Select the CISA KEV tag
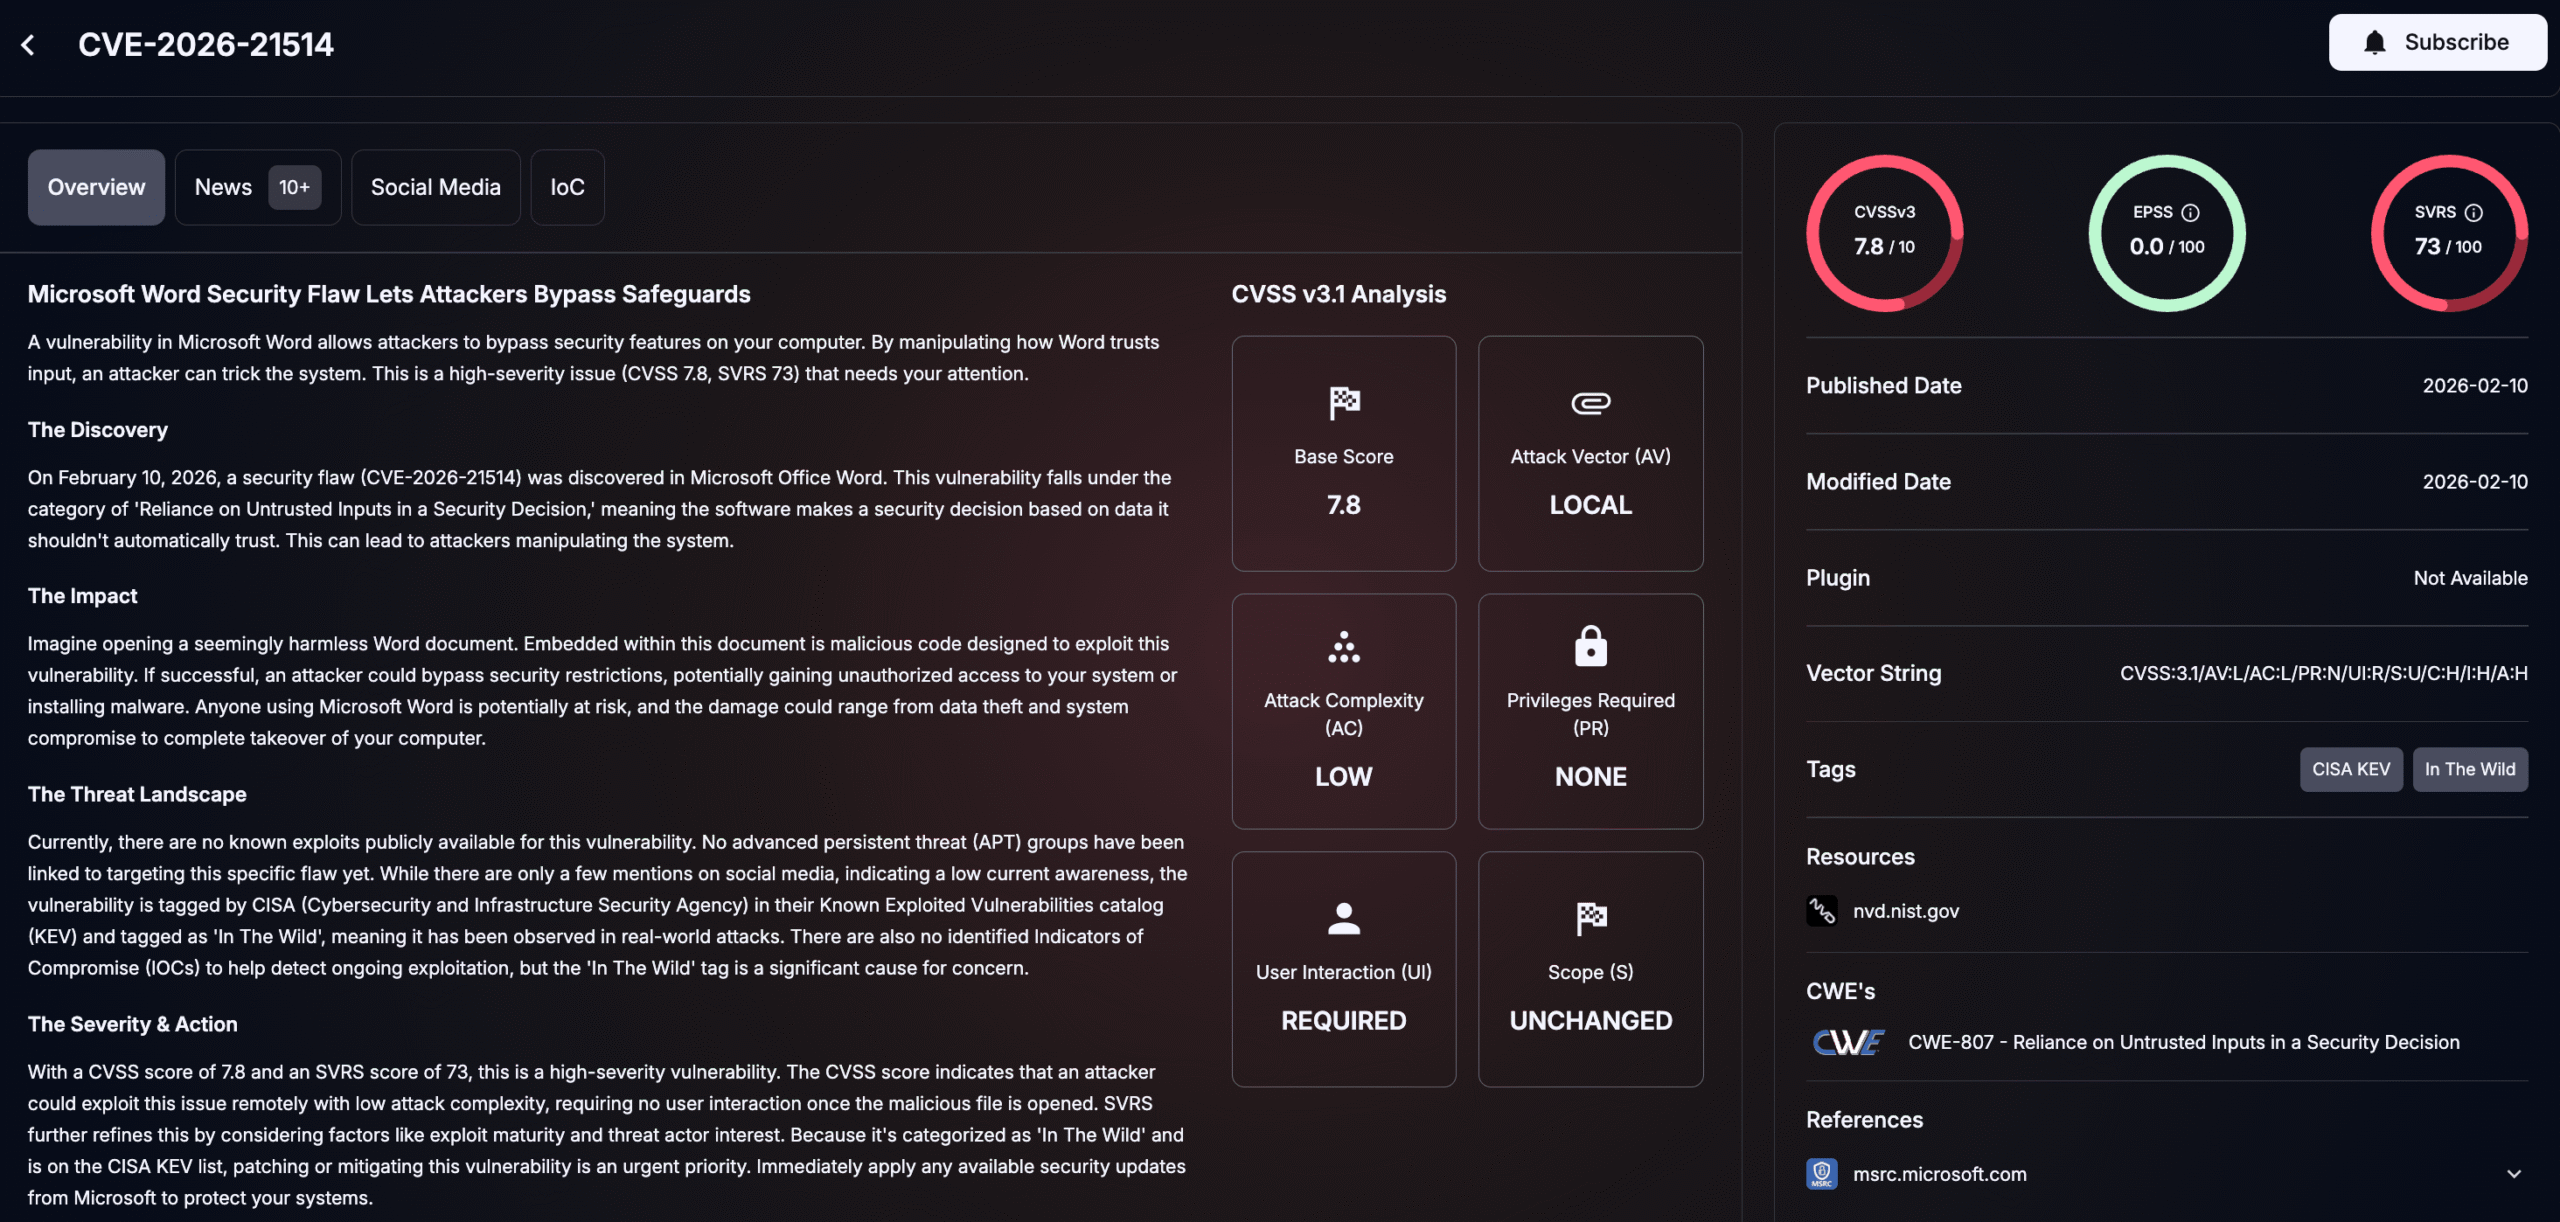Viewport: 2560px width, 1222px height. coord(2351,769)
